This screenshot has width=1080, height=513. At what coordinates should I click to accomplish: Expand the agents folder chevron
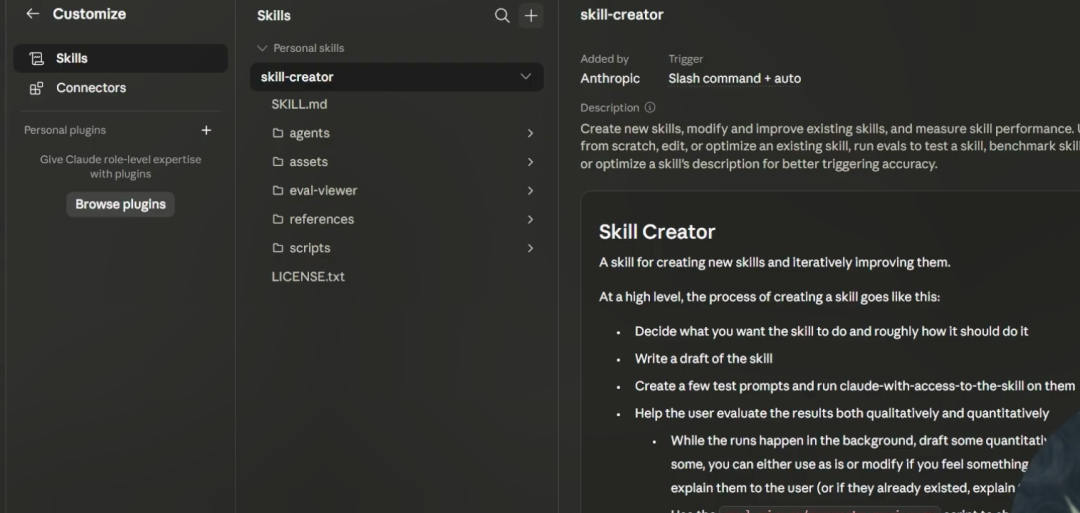(x=530, y=133)
